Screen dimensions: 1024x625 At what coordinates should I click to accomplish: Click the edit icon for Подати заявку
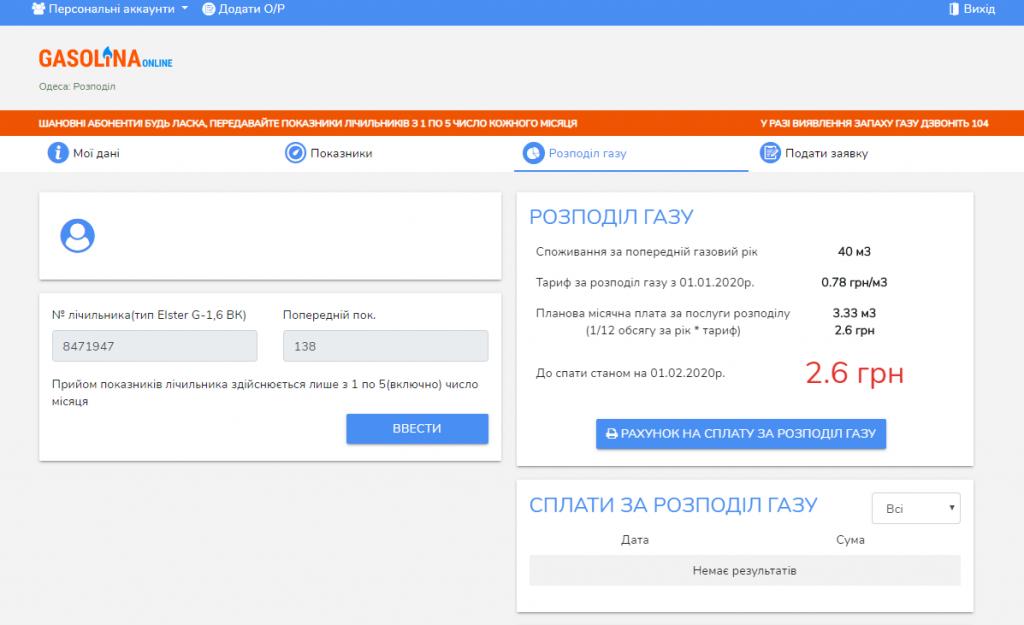[769, 153]
